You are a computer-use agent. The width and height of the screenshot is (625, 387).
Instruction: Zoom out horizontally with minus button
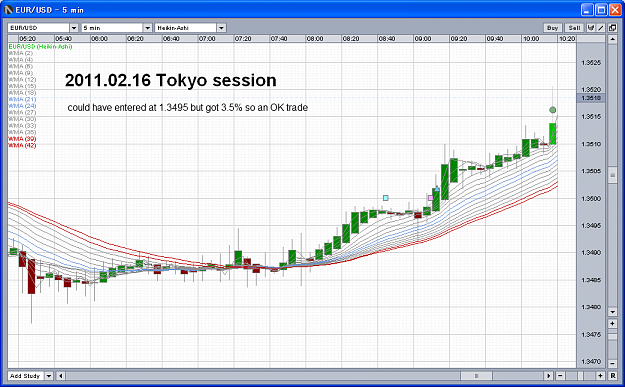point(560,376)
